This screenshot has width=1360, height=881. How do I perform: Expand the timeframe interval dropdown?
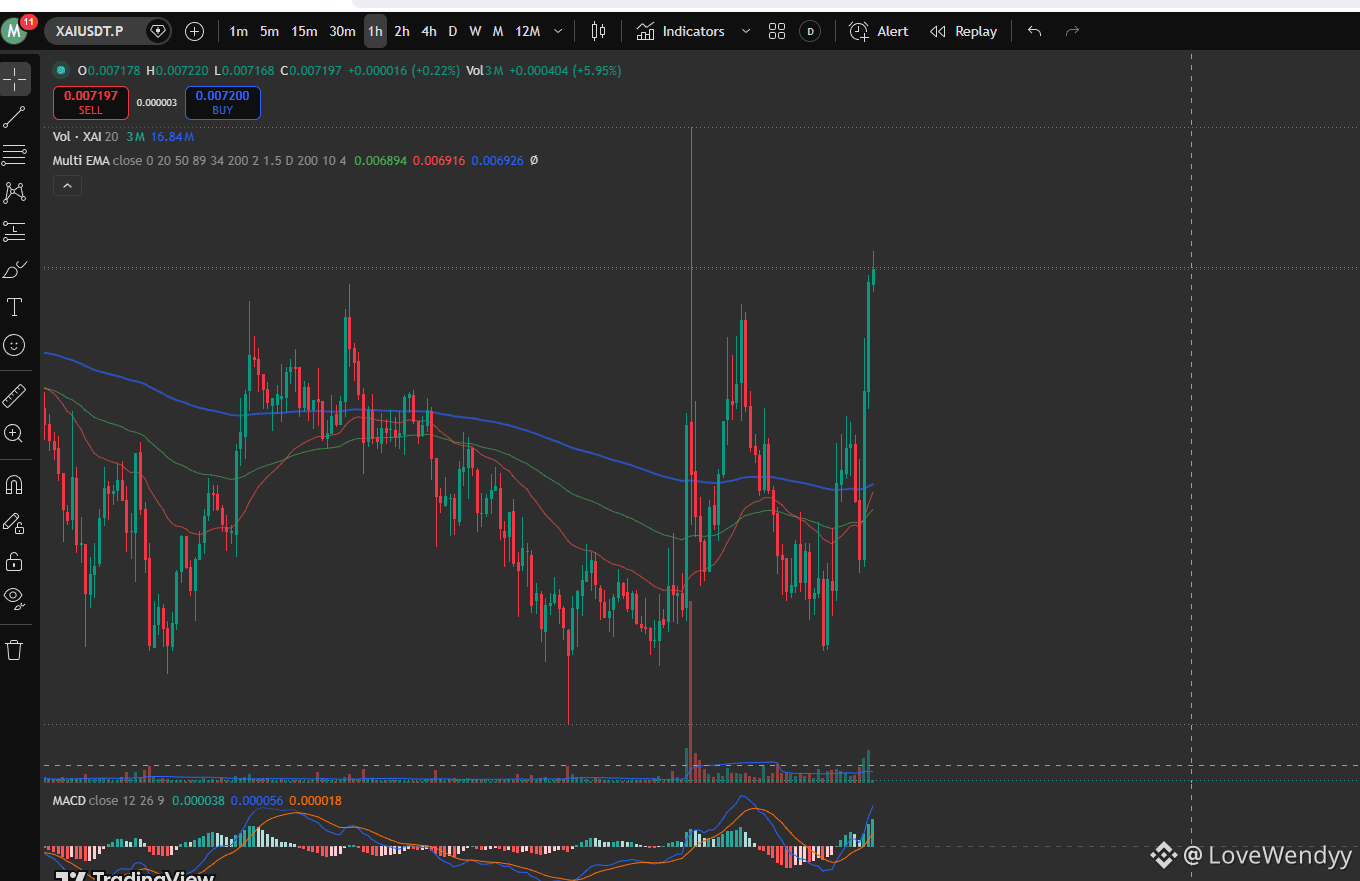558,31
